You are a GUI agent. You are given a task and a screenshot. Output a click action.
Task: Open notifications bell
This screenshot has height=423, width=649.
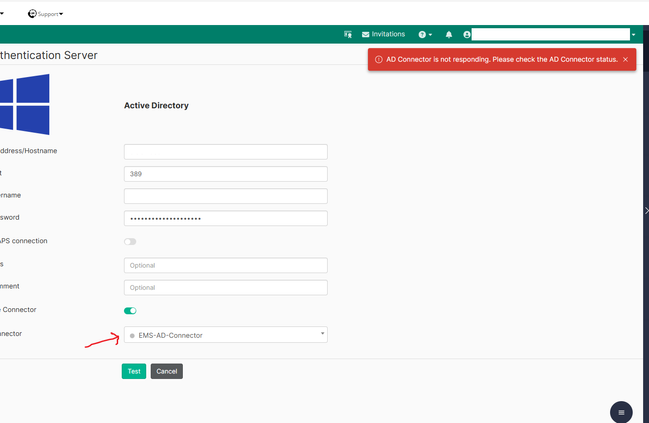pos(449,35)
